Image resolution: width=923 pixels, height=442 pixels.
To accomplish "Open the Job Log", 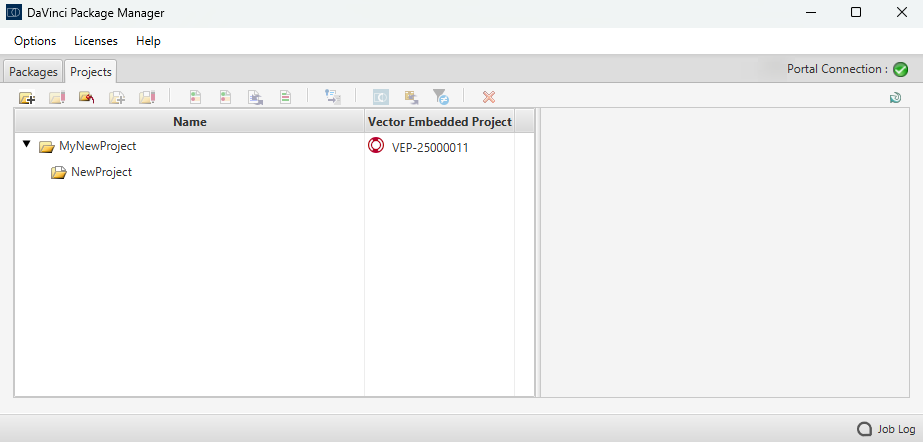I will [887, 429].
